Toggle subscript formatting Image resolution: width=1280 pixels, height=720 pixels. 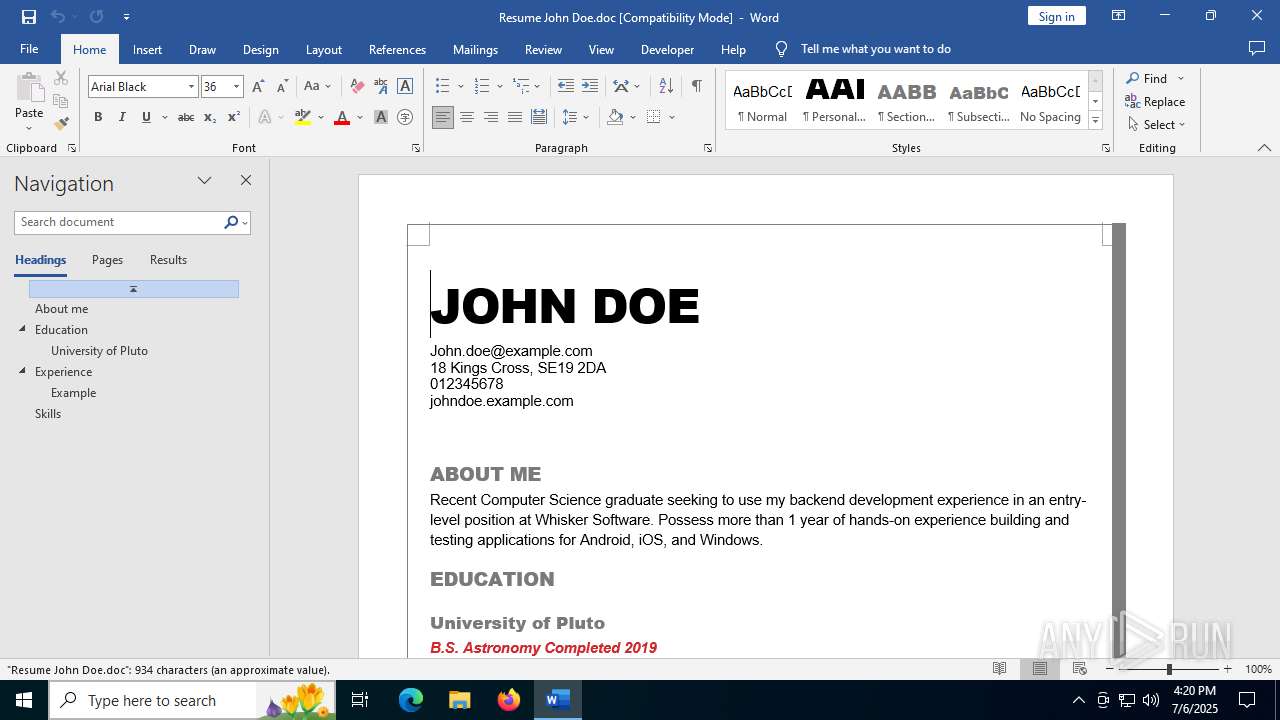(x=210, y=117)
